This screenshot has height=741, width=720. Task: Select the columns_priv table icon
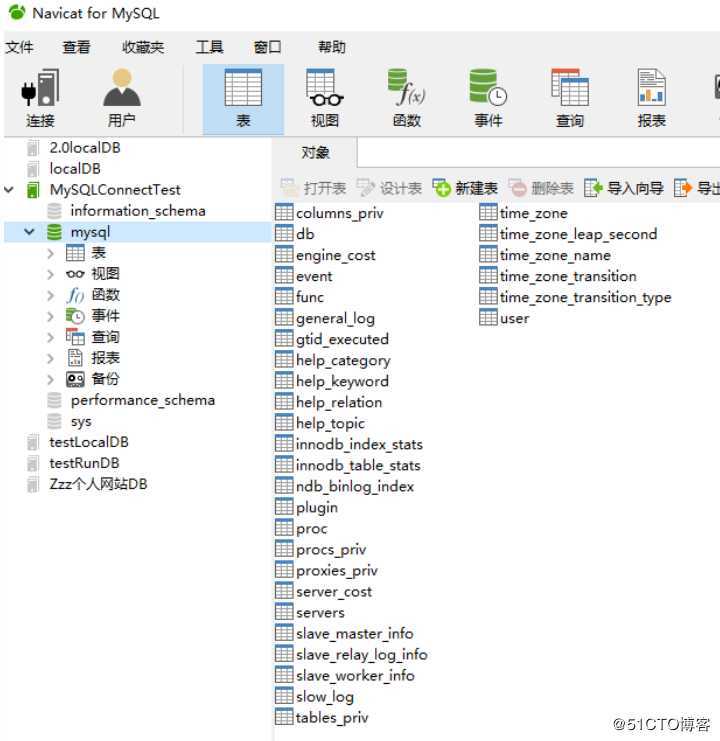point(284,212)
